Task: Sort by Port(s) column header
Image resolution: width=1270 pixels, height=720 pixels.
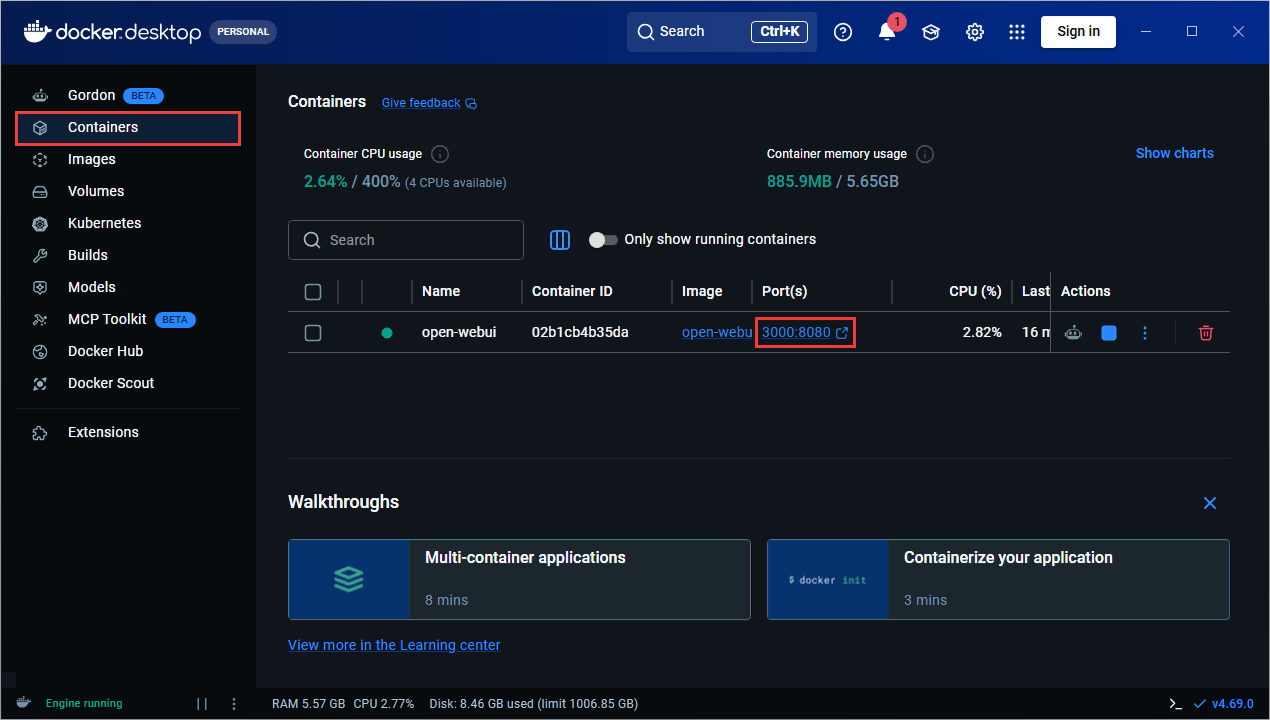Action: [x=784, y=291]
